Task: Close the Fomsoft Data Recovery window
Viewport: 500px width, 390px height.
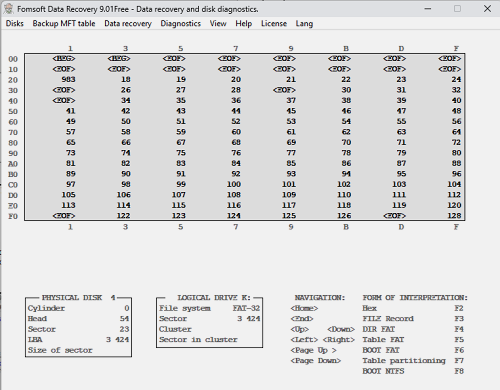Action: pyautogui.click(x=487, y=9)
